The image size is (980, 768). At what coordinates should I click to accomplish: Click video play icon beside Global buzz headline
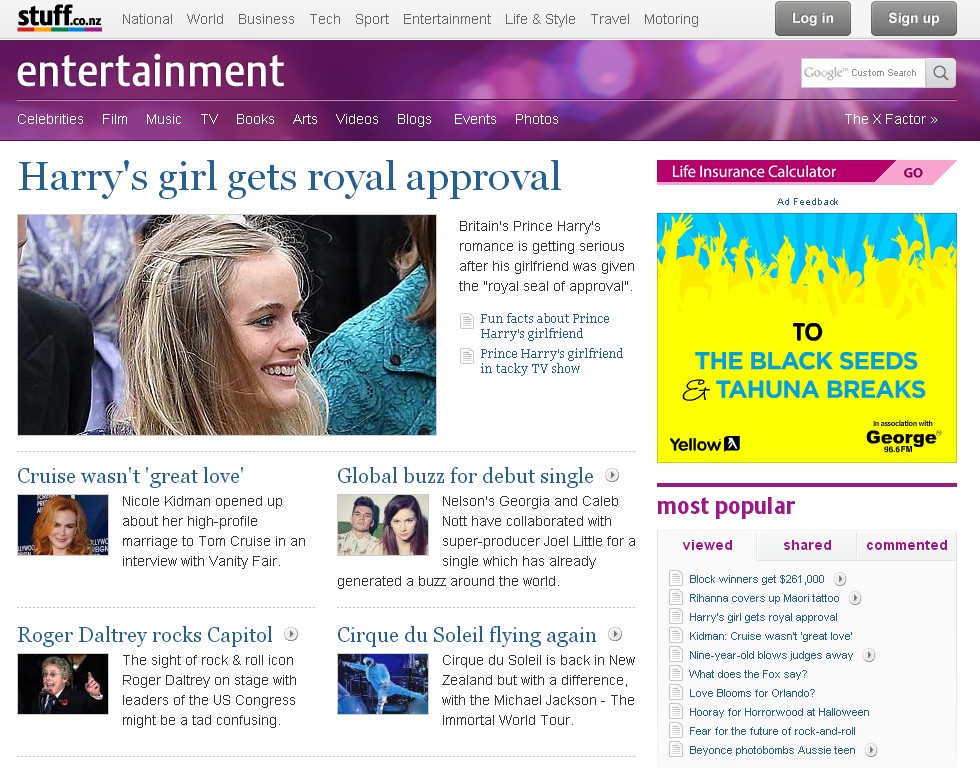click(x=612, y=475)
